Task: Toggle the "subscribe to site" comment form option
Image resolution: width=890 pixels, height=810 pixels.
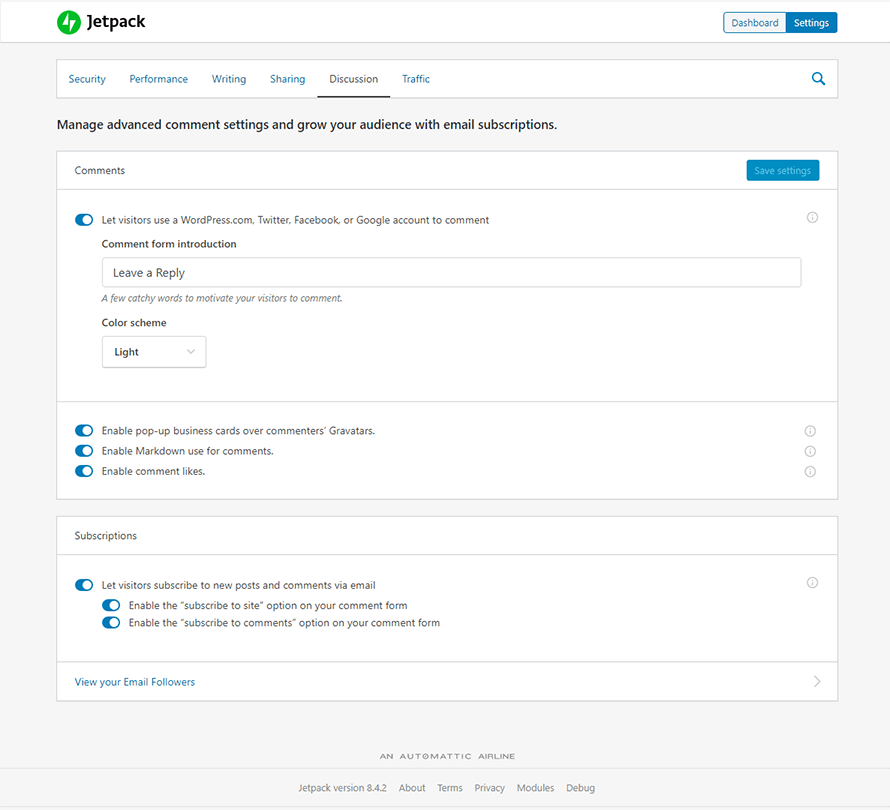Action: [x=111, y=605]
